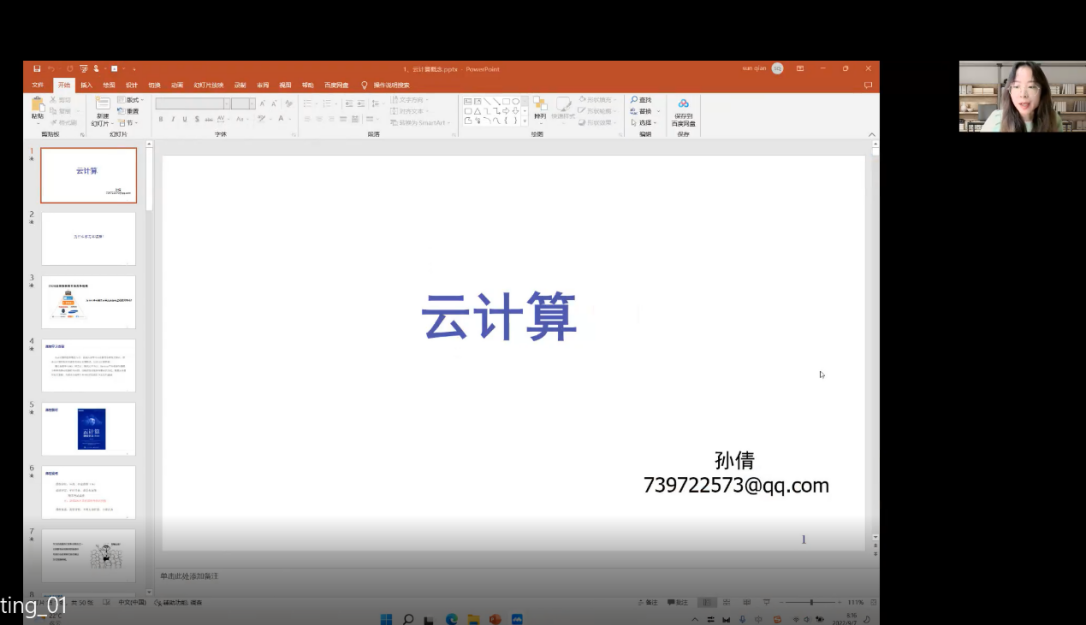Switch to the Slide Show (幻灯片放映) tab

208,85
